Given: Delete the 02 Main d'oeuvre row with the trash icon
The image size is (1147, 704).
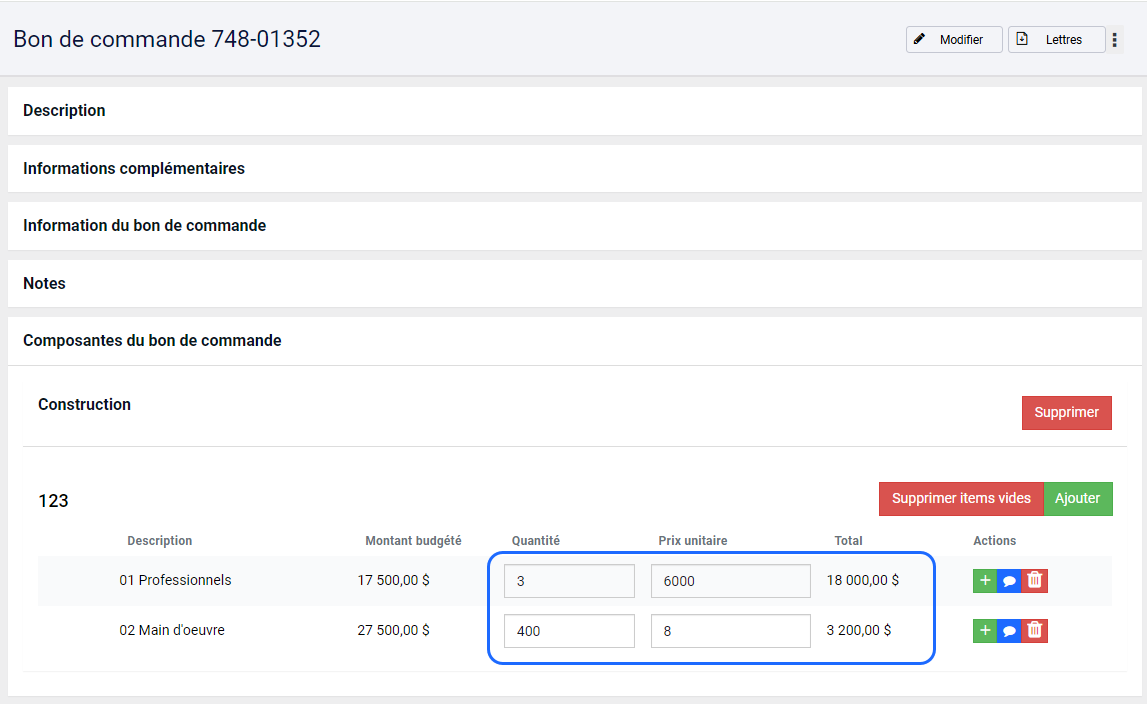Looking at the screenshot, I should (x=1034, y=631).
